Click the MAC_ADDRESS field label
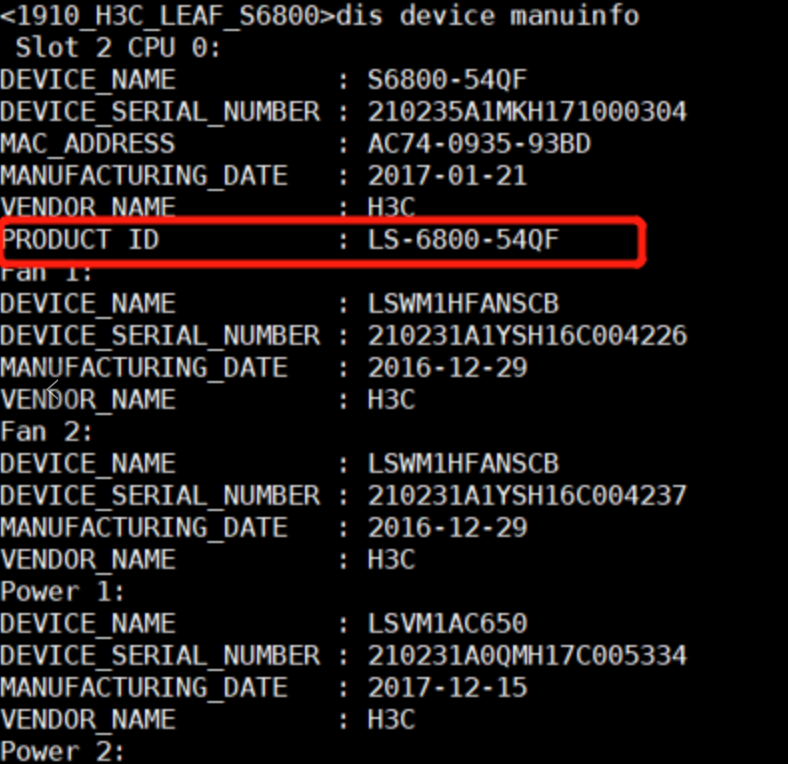Viewport: 788px width, 764px height. click(87, 144)
